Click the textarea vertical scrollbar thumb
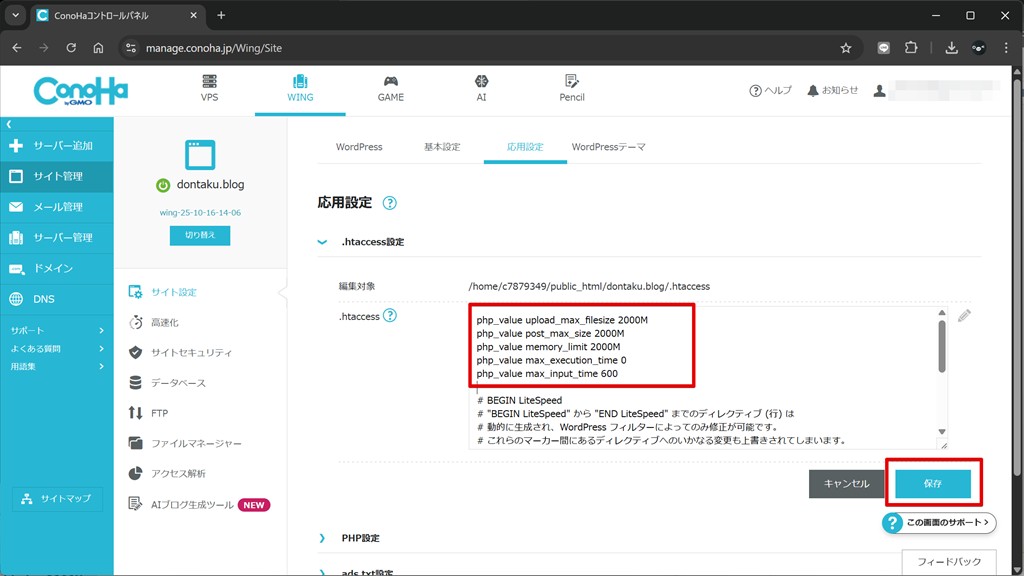Viewport: 1024px width, 576px height. pos(942,346)
